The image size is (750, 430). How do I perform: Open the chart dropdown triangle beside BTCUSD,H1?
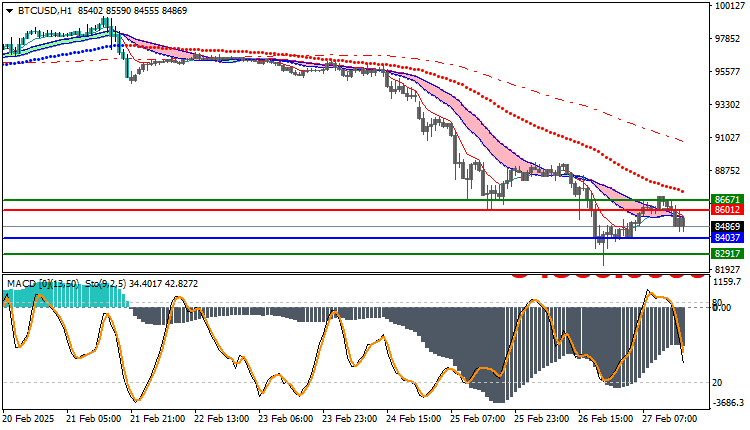(x=10, y=11)
